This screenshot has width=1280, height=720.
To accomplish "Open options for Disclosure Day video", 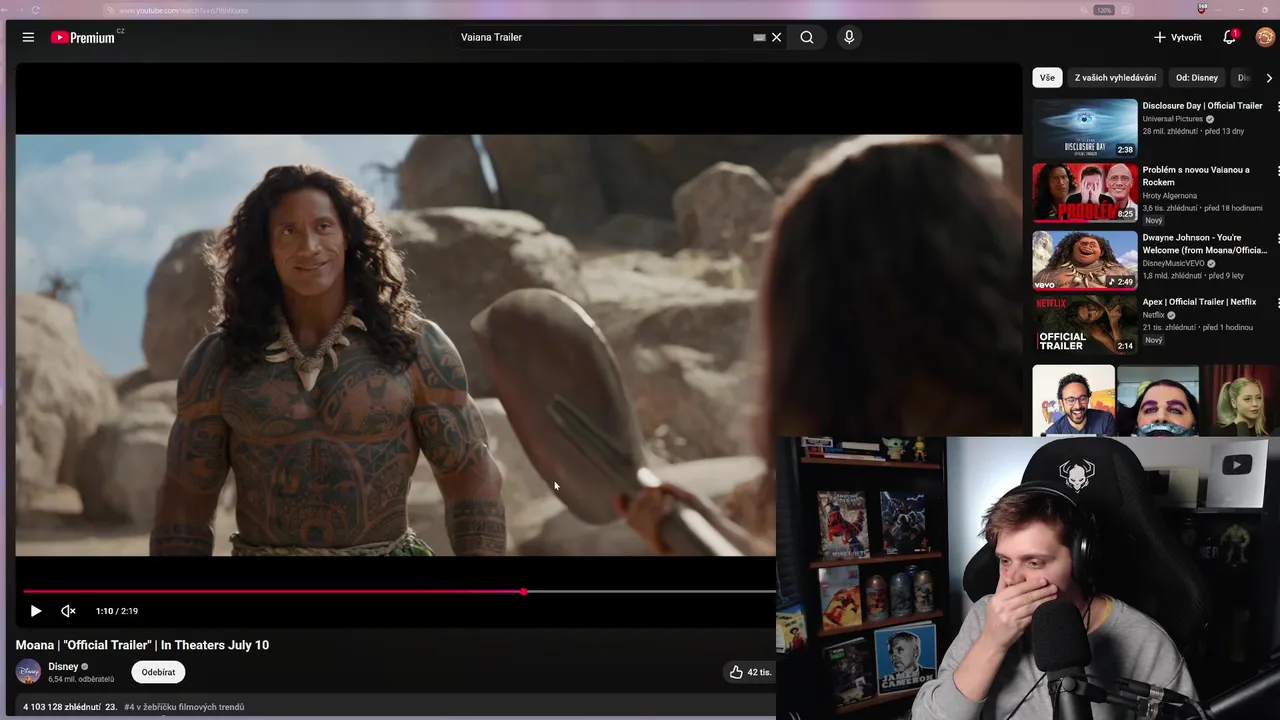I will point(1278,106).
